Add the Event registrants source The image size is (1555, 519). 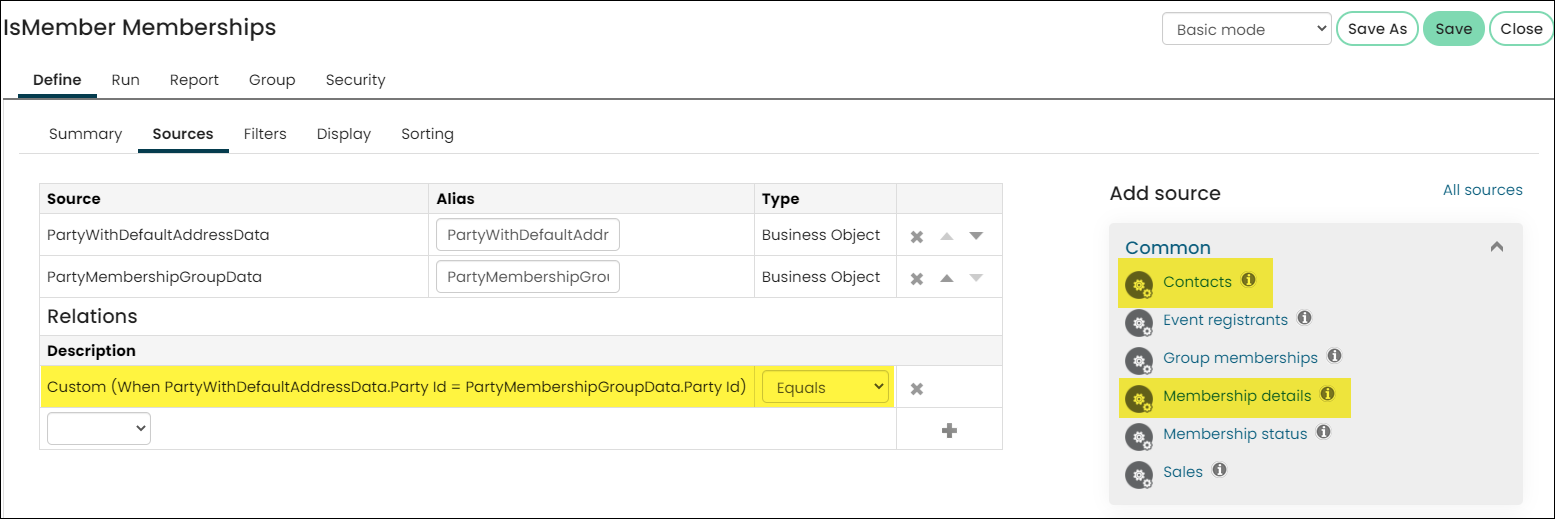click(1225, 320)
